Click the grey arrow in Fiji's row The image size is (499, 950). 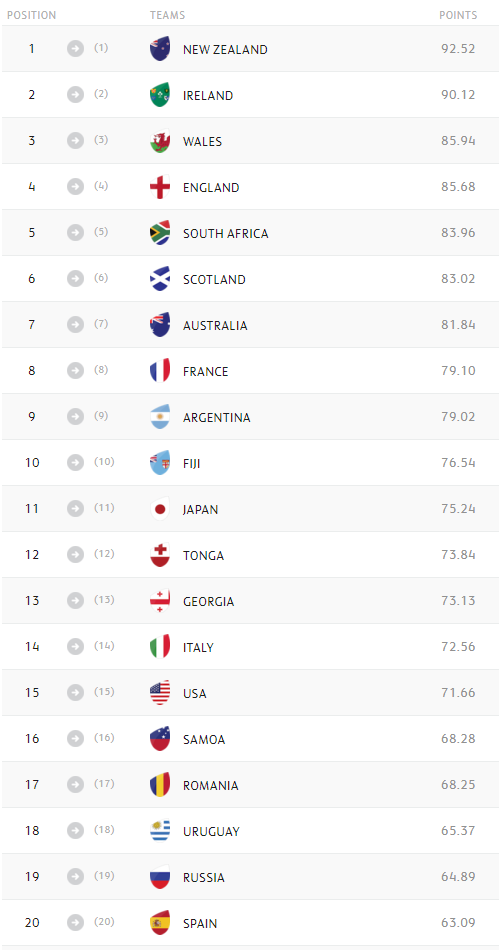click(x=75, y=463)
